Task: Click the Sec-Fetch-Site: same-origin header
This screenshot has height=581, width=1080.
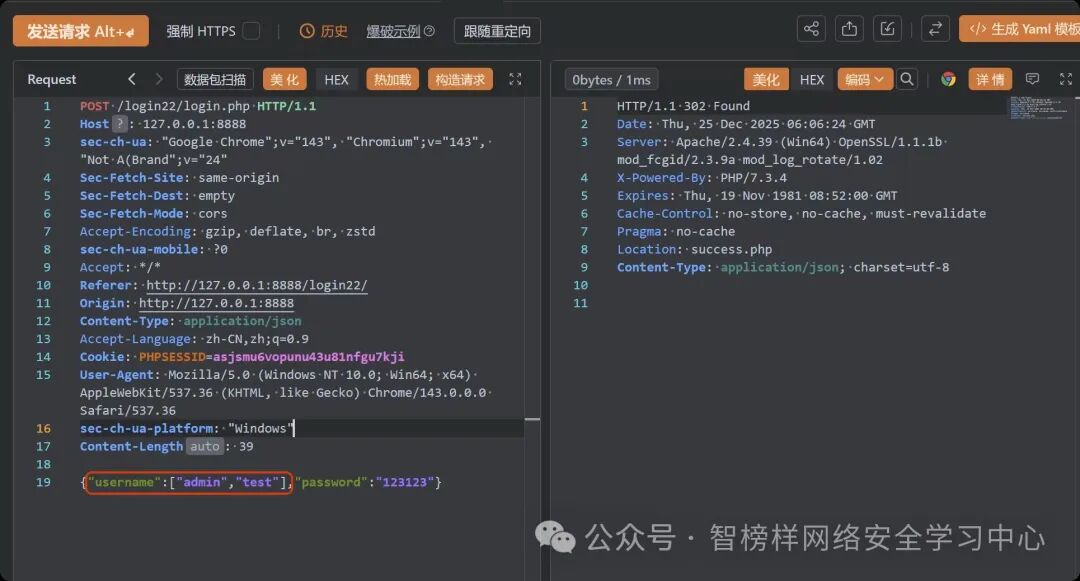Action: 179,178
